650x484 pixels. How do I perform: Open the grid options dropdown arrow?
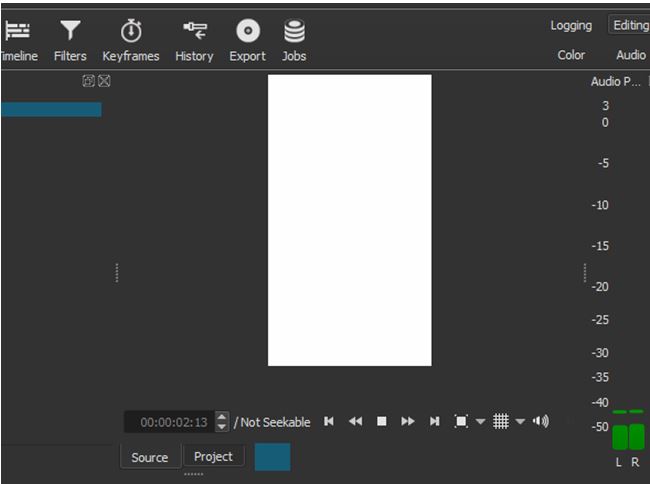pyautogui.click(x=520, y=422)
